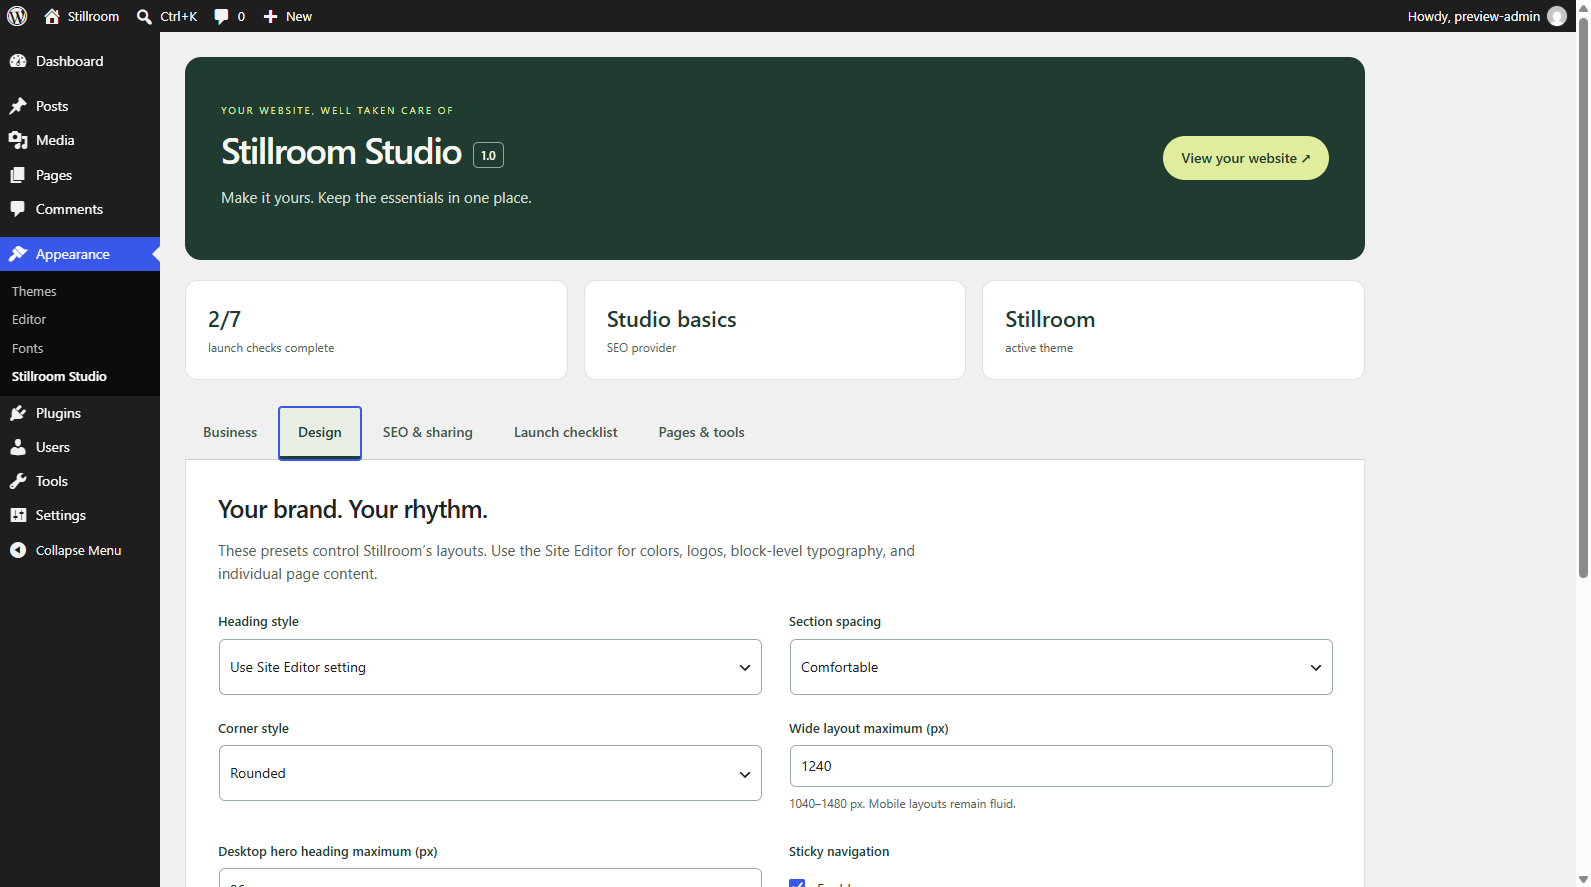Screen dimensions: 1591x887
Task: Switch to the Business tab
Action: click(x=230, y=432)
